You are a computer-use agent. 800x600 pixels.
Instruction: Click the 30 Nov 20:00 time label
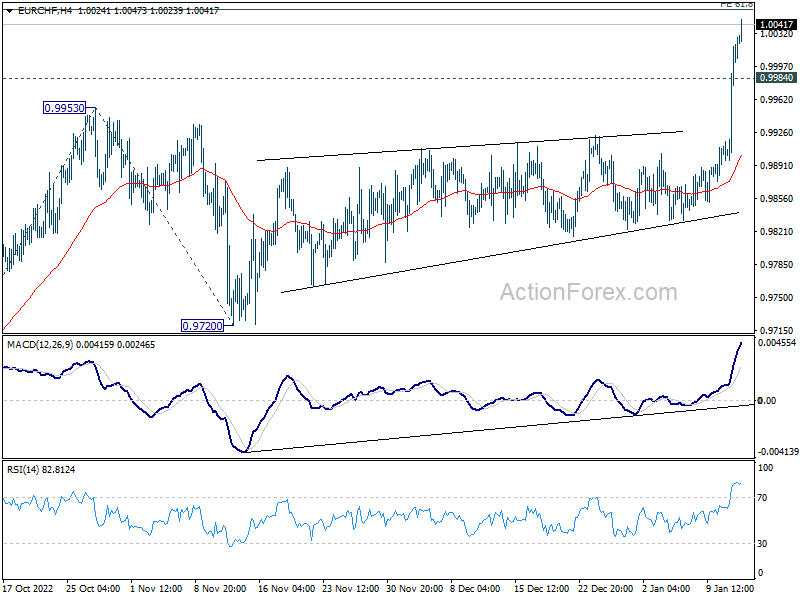414,588
